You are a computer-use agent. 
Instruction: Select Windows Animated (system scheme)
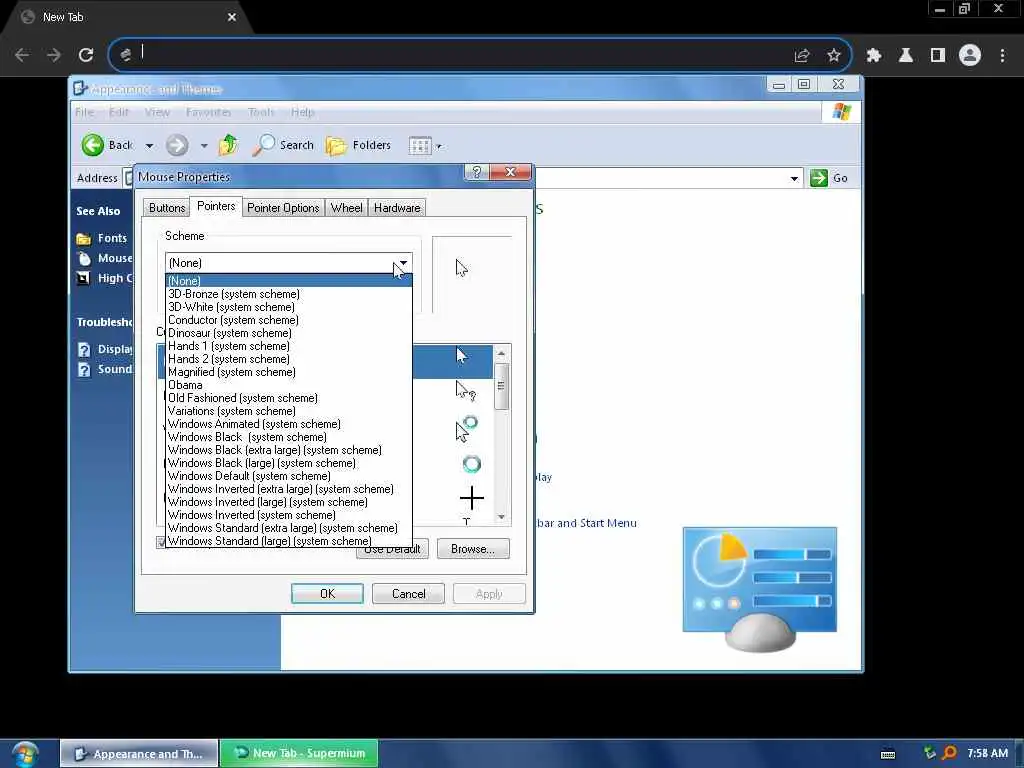point(288,424)
